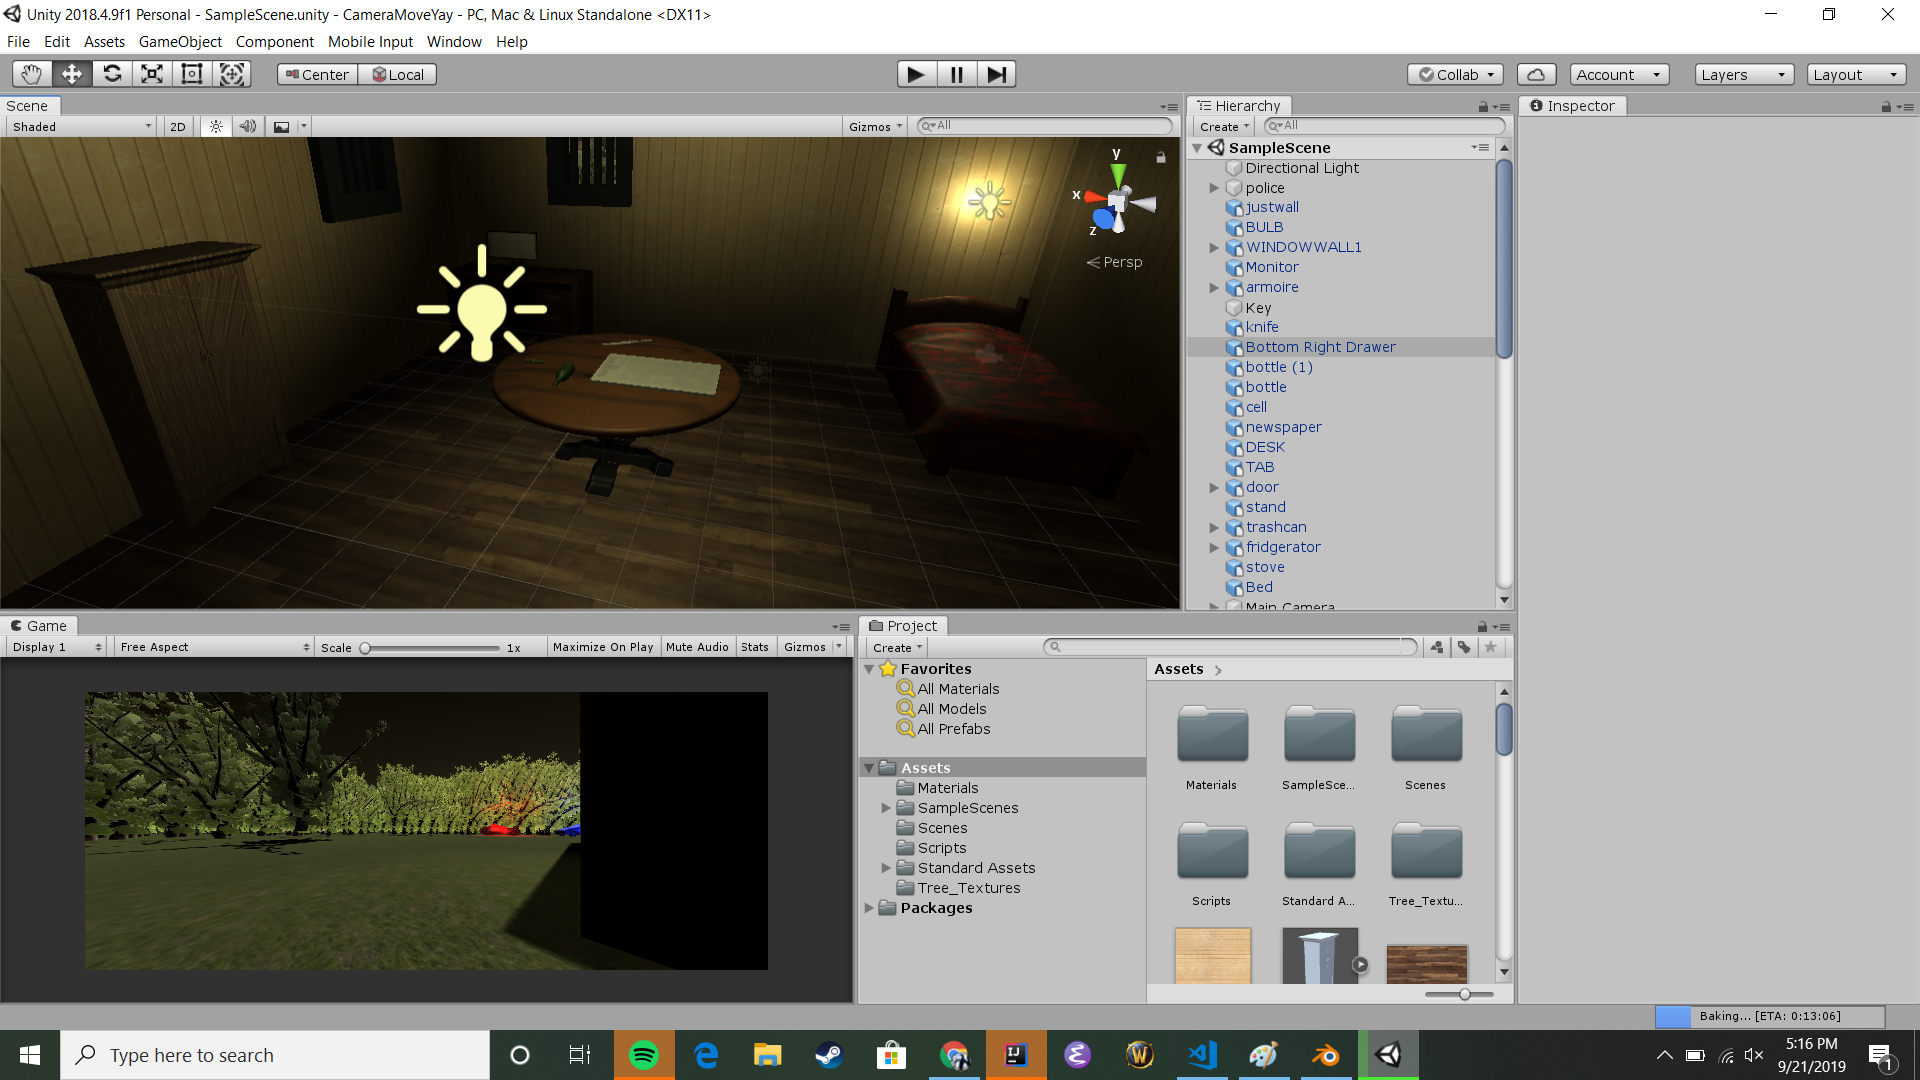Select the Scale tool

152,74
